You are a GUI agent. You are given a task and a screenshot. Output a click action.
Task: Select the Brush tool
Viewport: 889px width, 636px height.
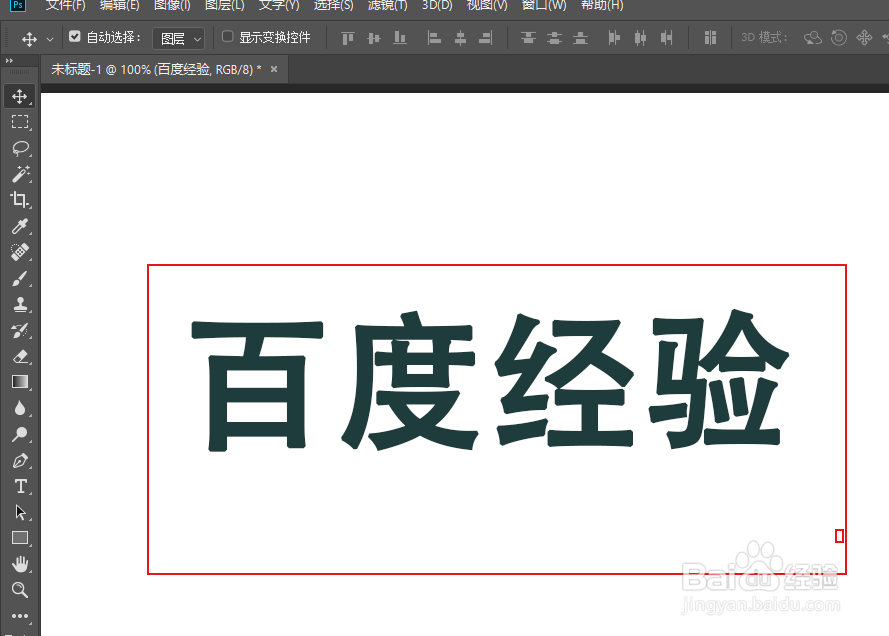coord(20,278)
